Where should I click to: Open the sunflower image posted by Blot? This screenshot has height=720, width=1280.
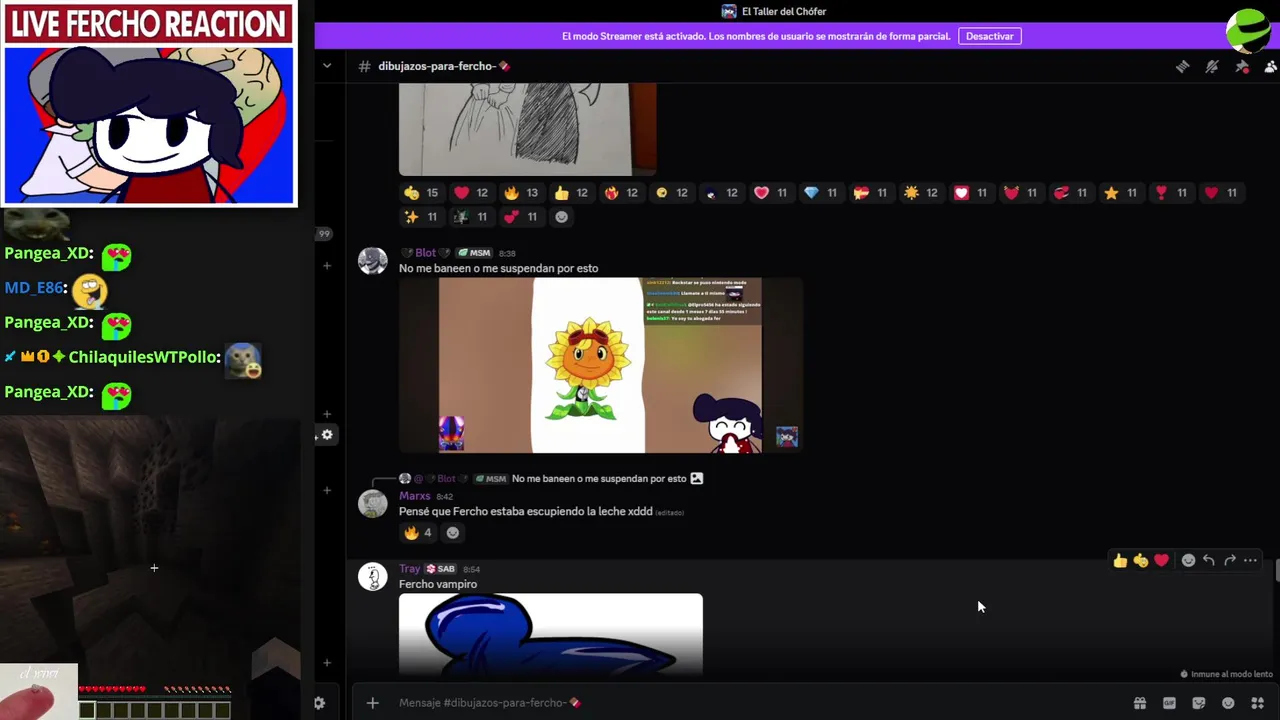coord(600,365)
